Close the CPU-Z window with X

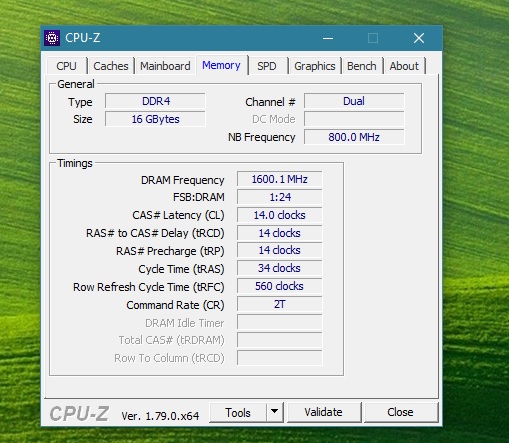click(419, 38)
